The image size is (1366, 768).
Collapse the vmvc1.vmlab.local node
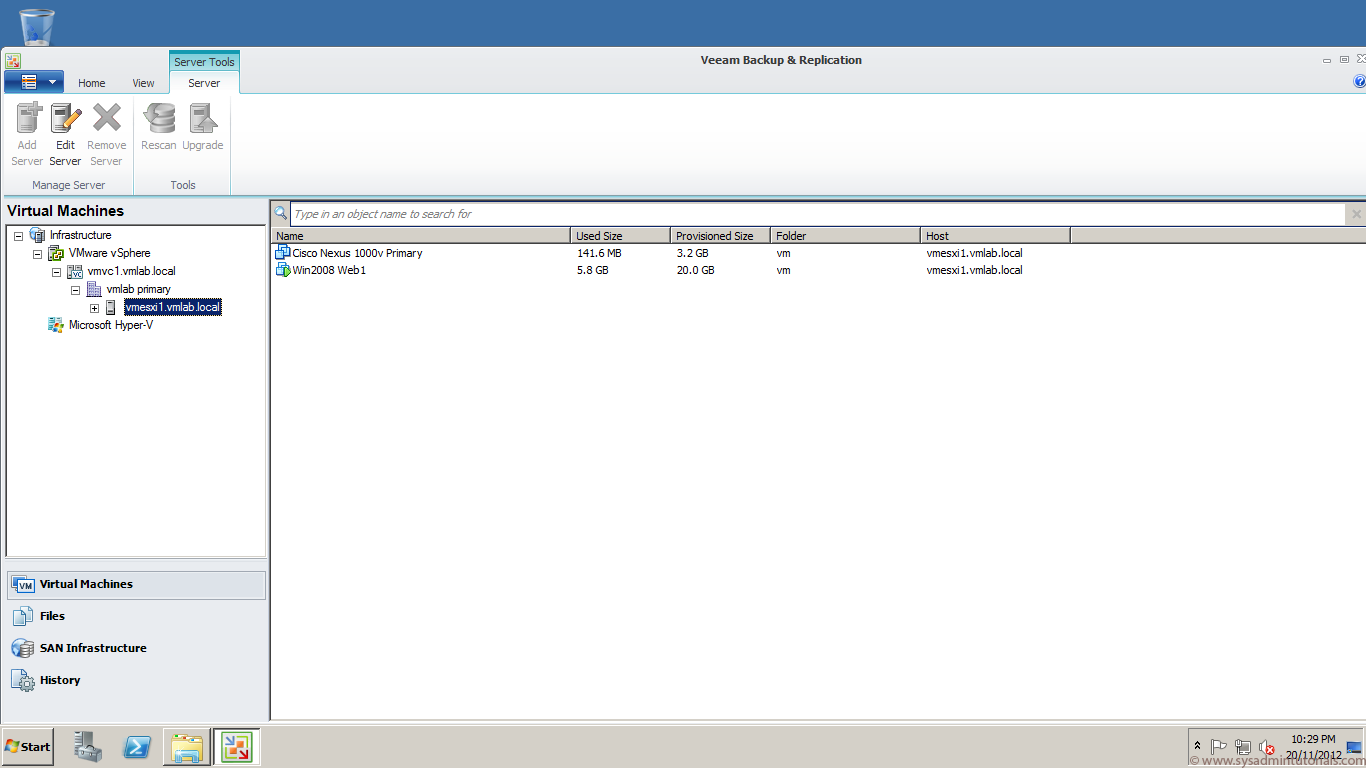[x=56, y=271]
